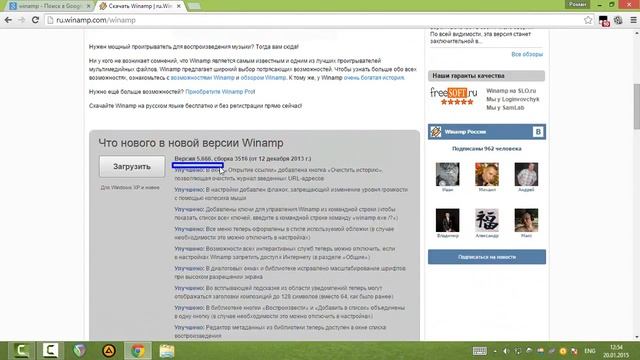Open Владимир's subscriber avatar

coord(447,220)
